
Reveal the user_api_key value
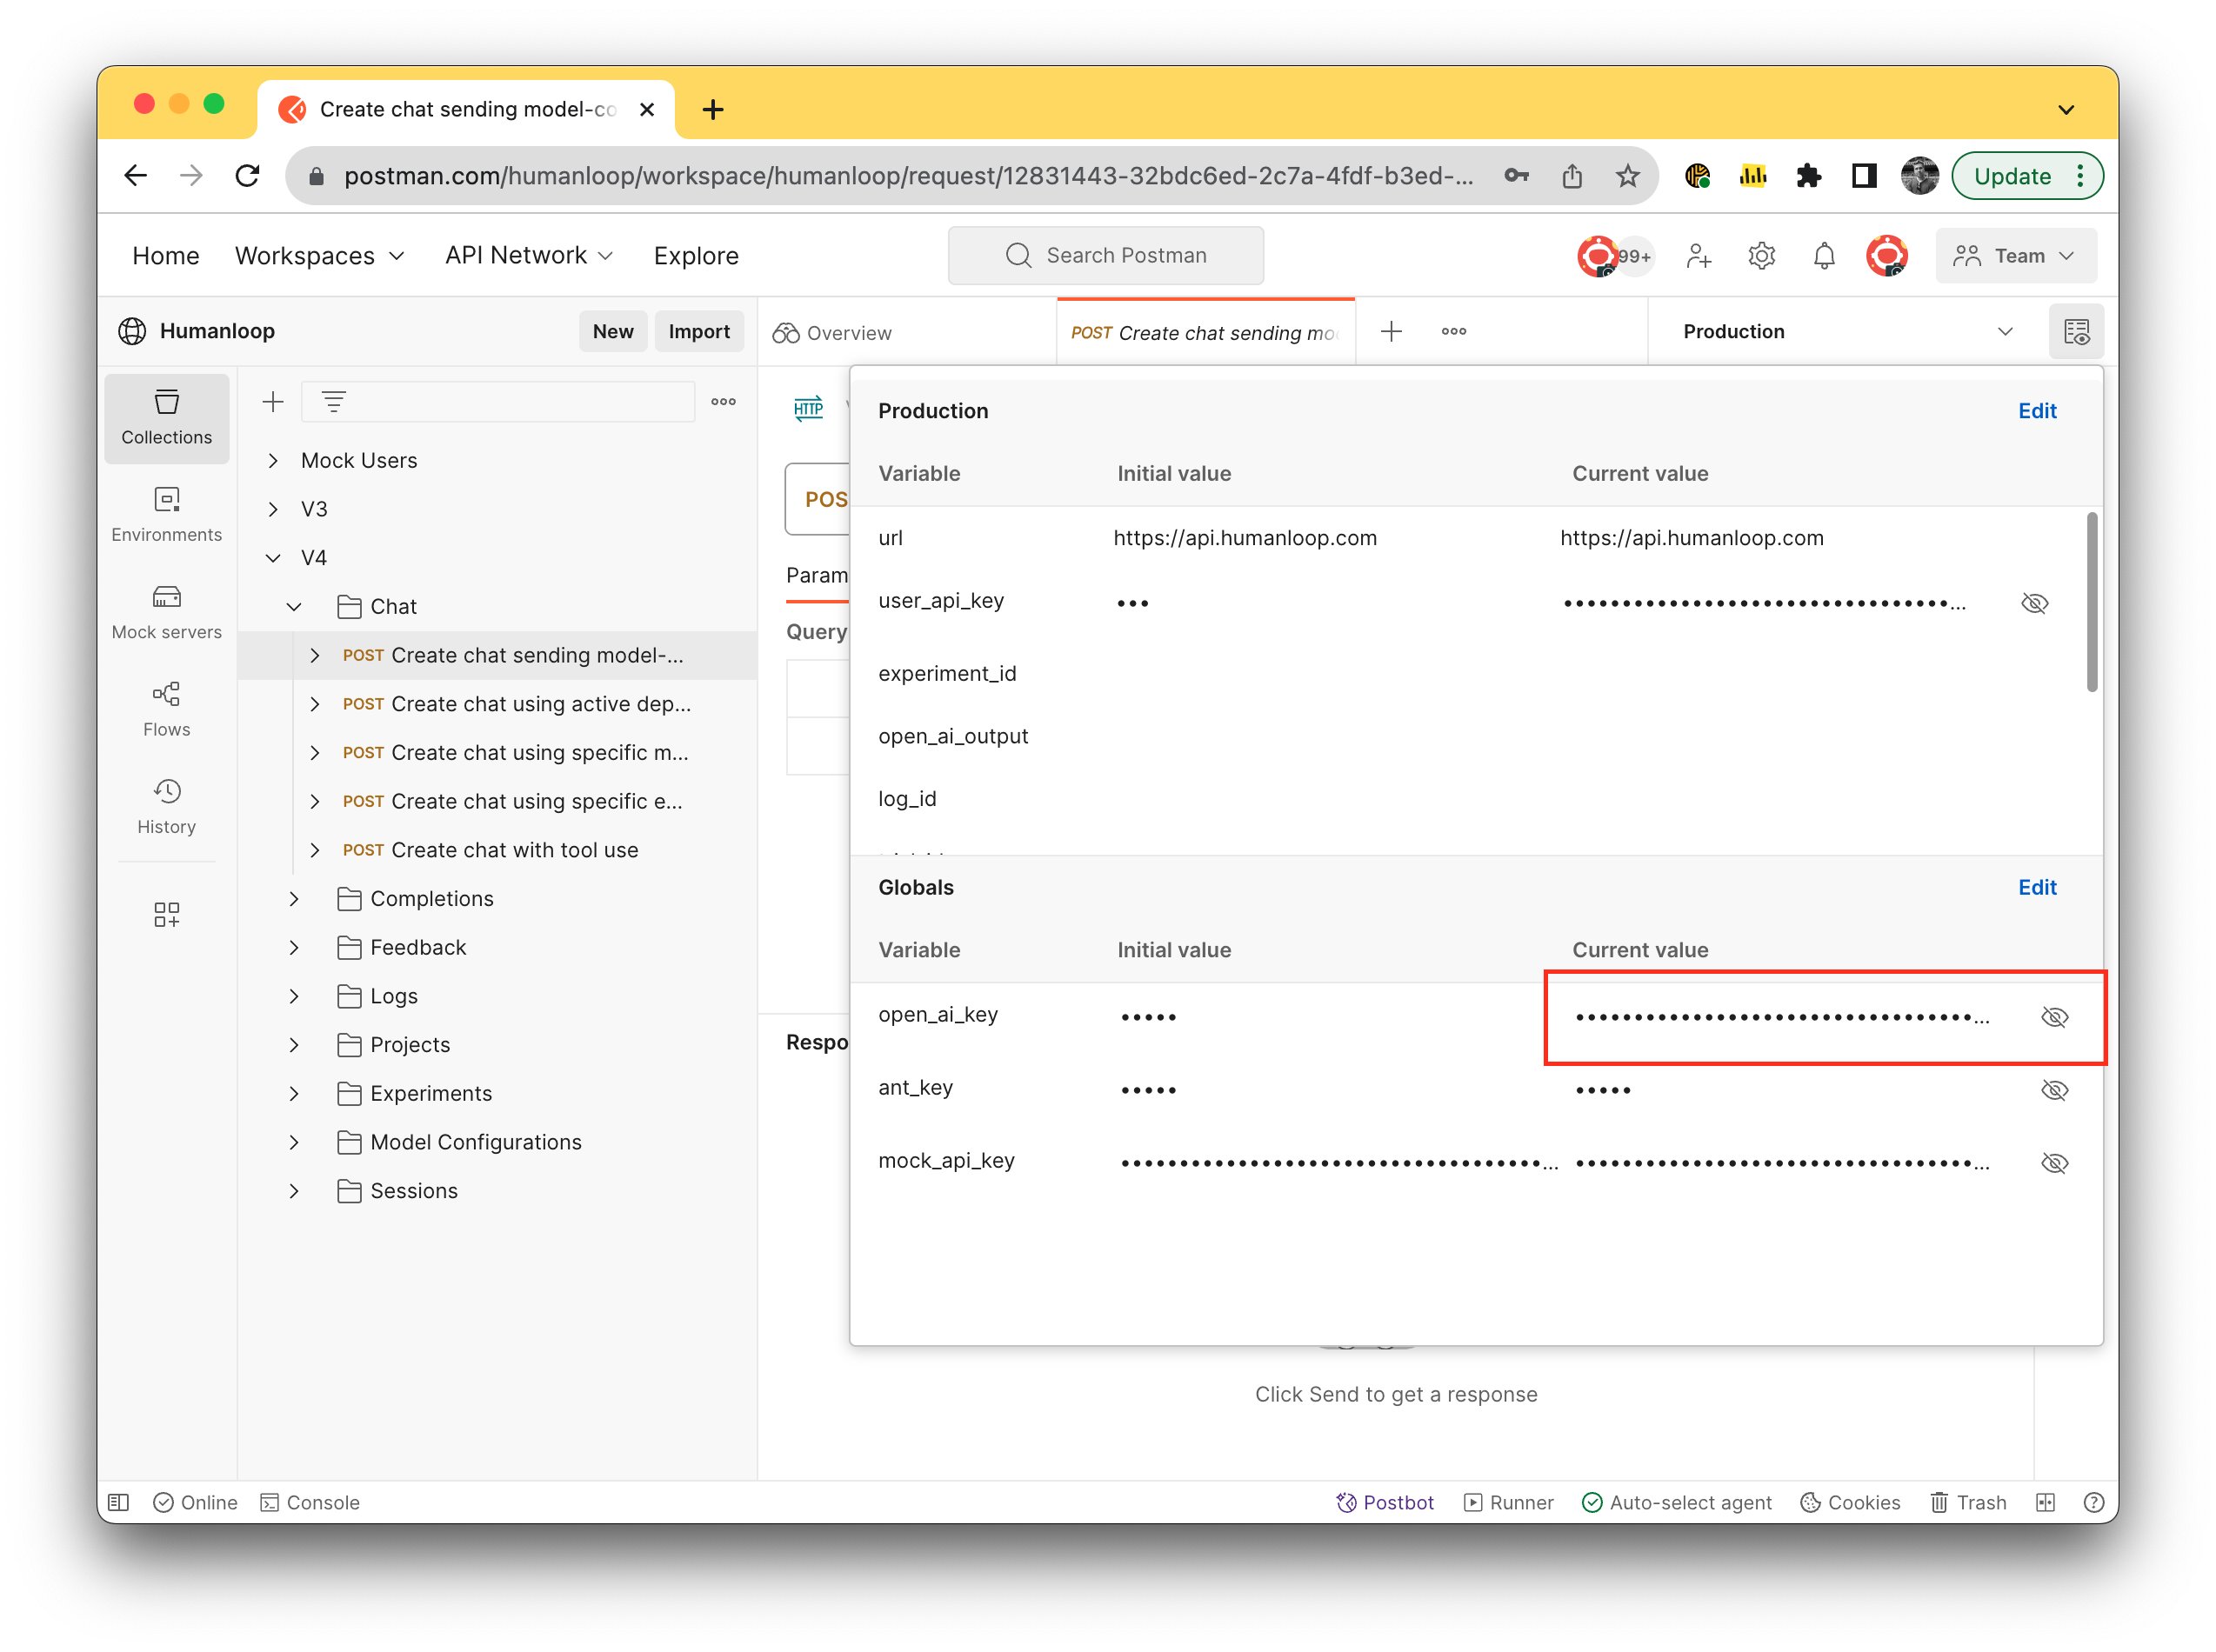(x=2033, y=602)
